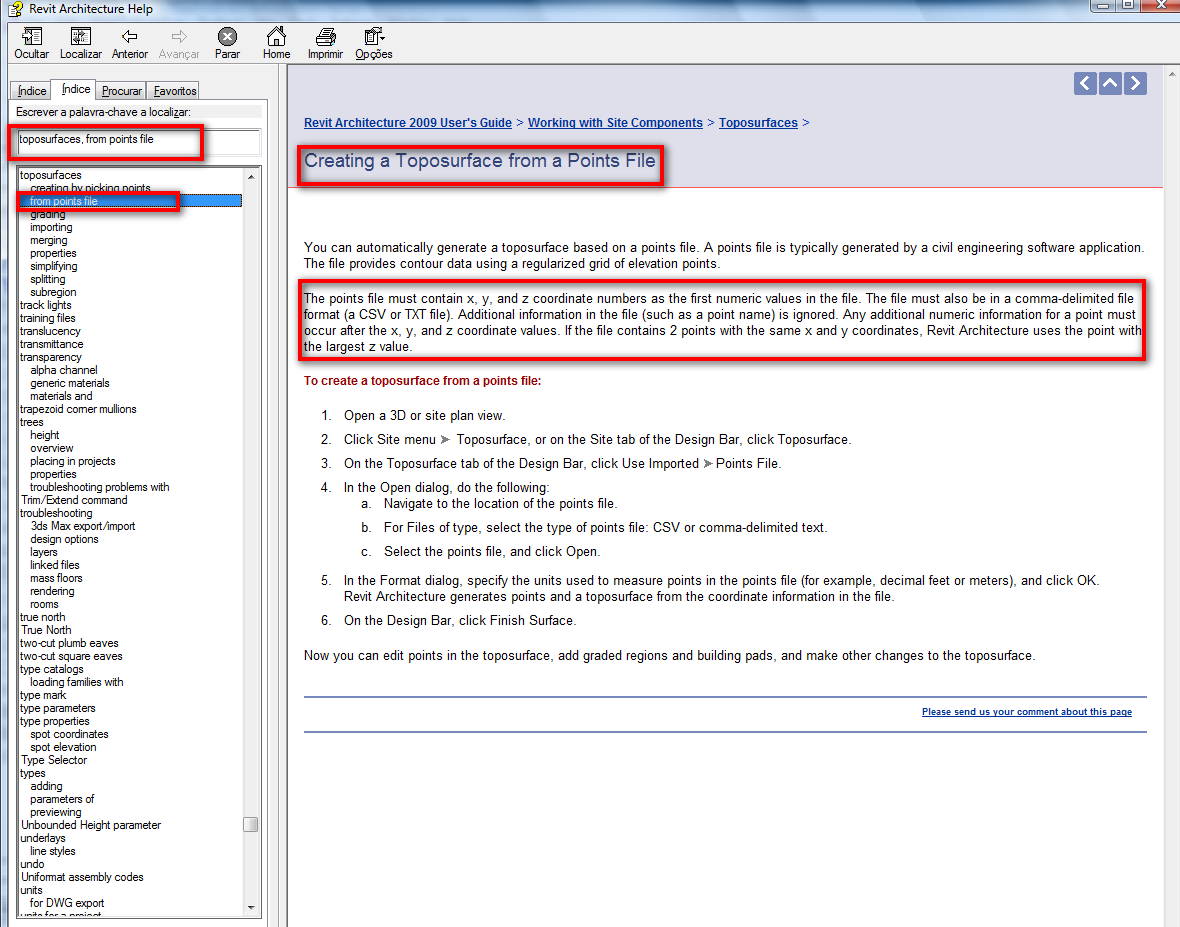
Task: Select 'generic materials' index entry
Action: coord(69,383)
